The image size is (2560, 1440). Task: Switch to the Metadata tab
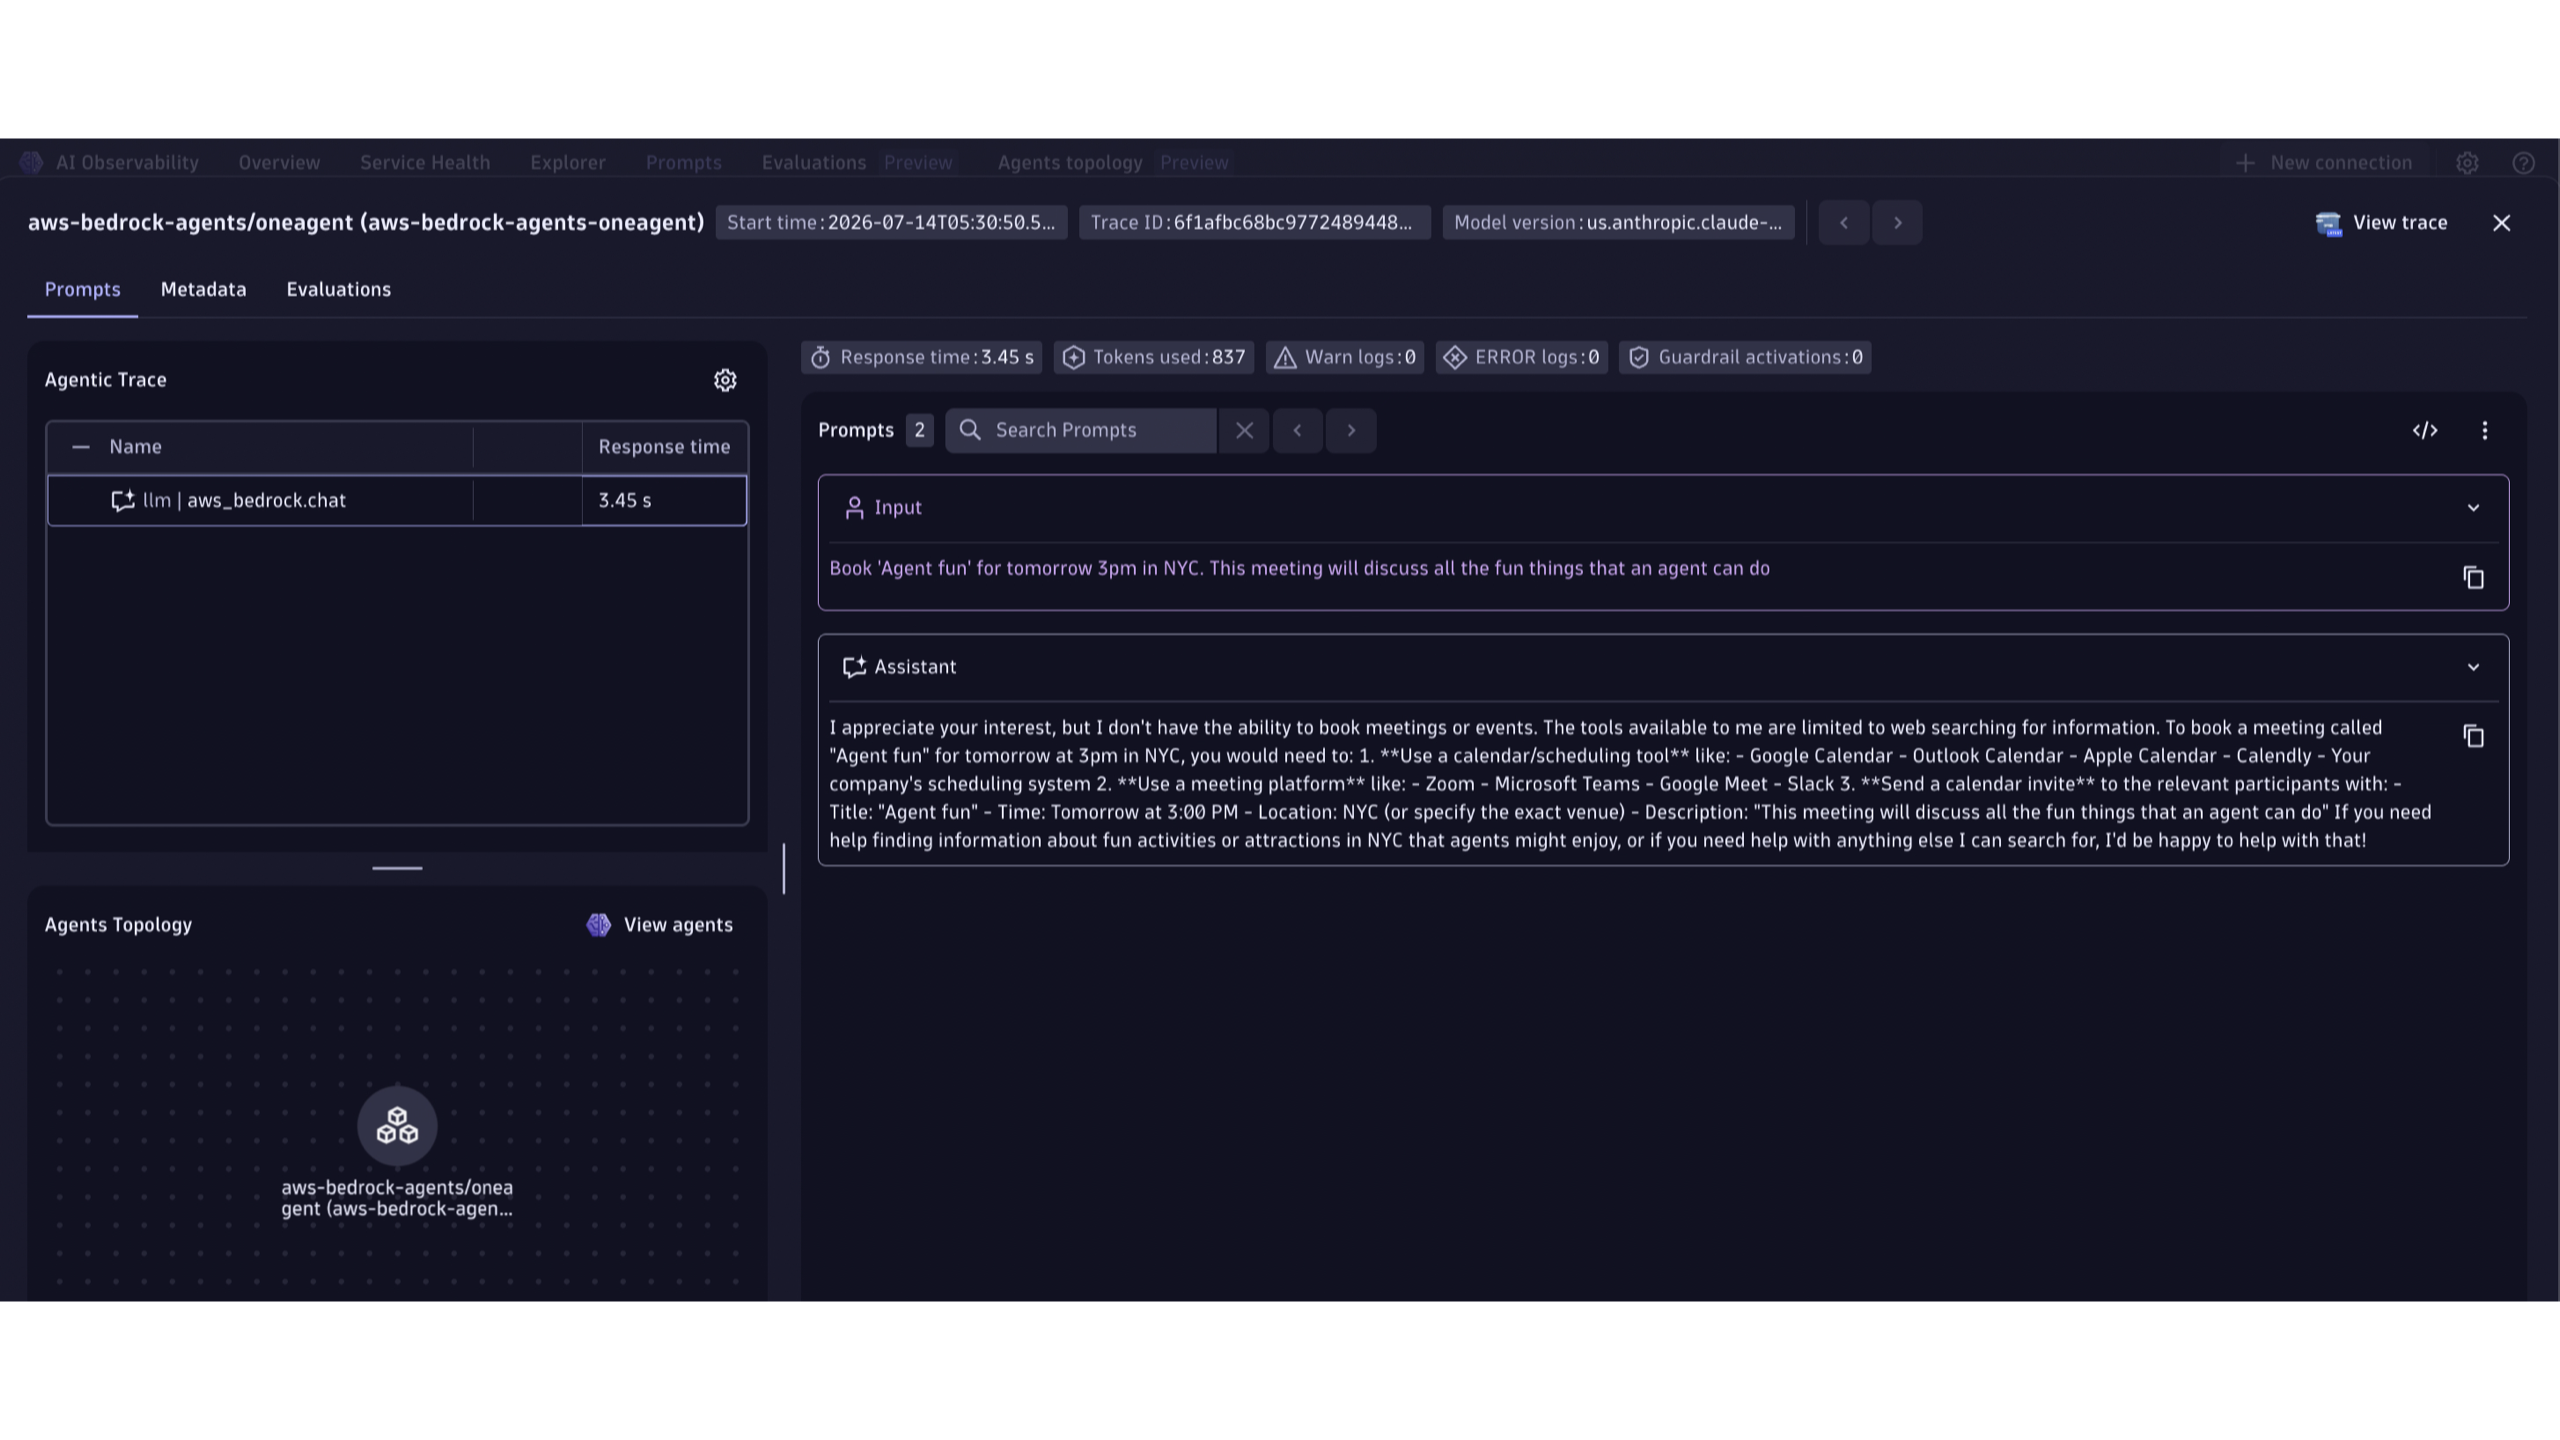204,289
